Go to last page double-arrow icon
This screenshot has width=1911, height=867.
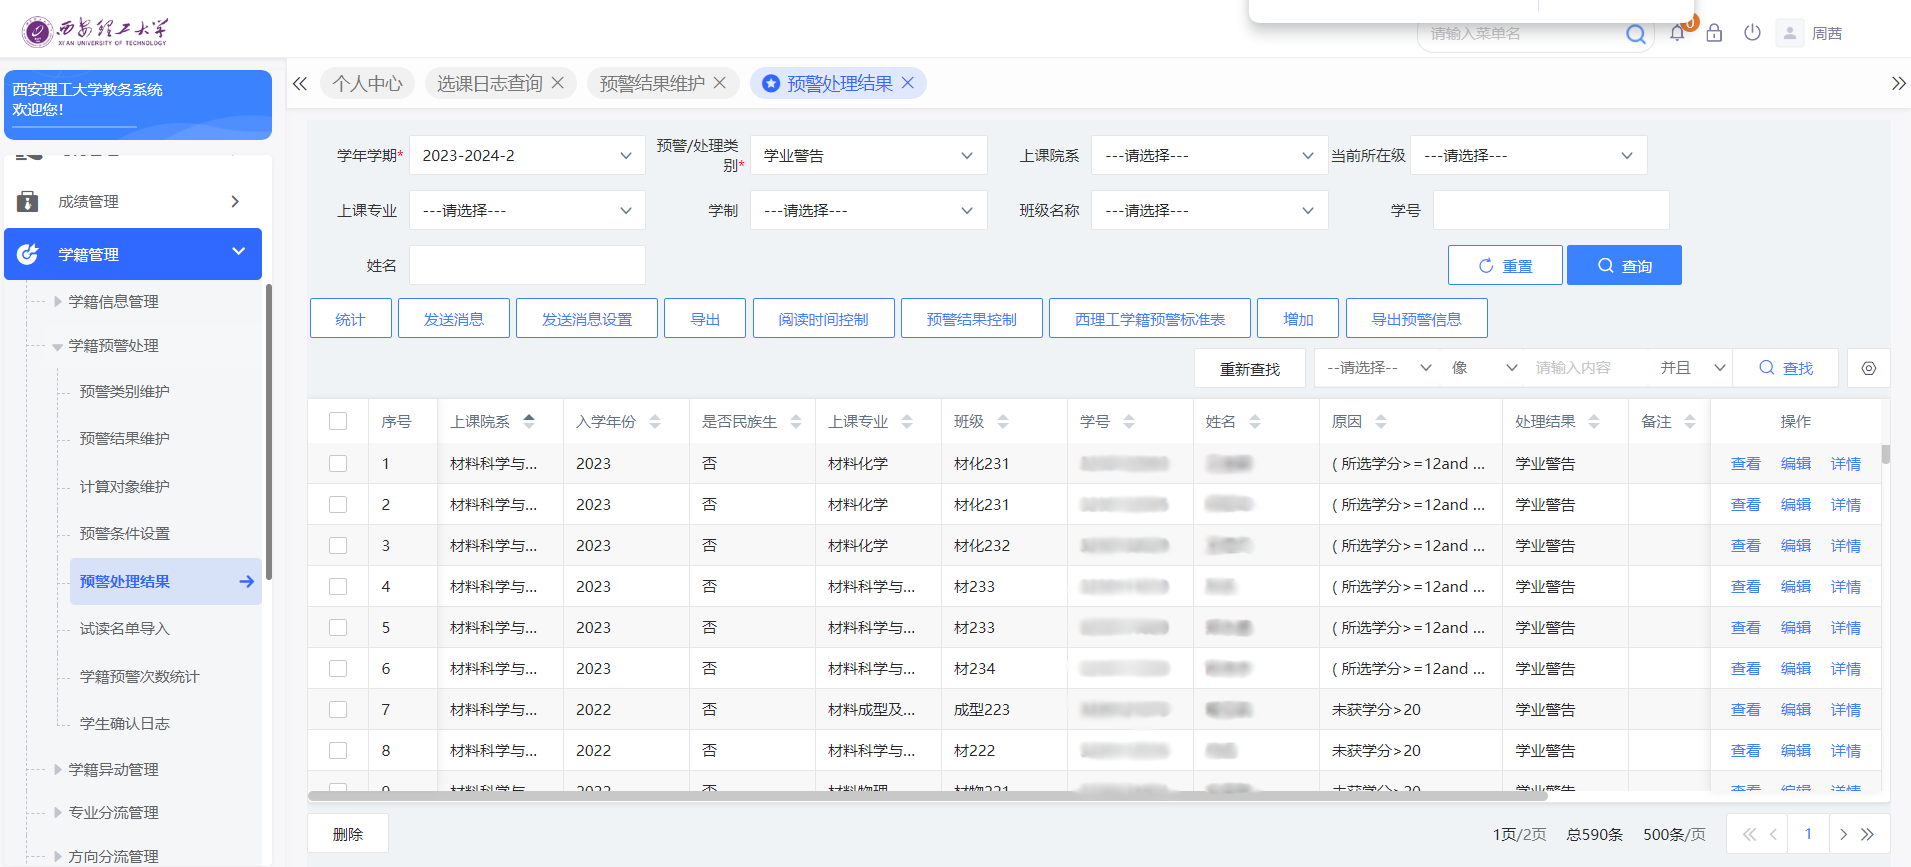(x=1867, y=834)
